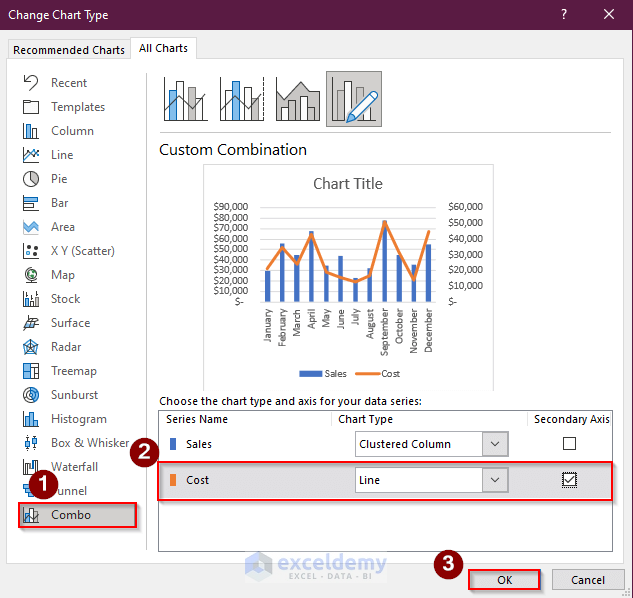633x598 pixels.
Task: Open the Templates folder icon
Action: click(31, 107)
